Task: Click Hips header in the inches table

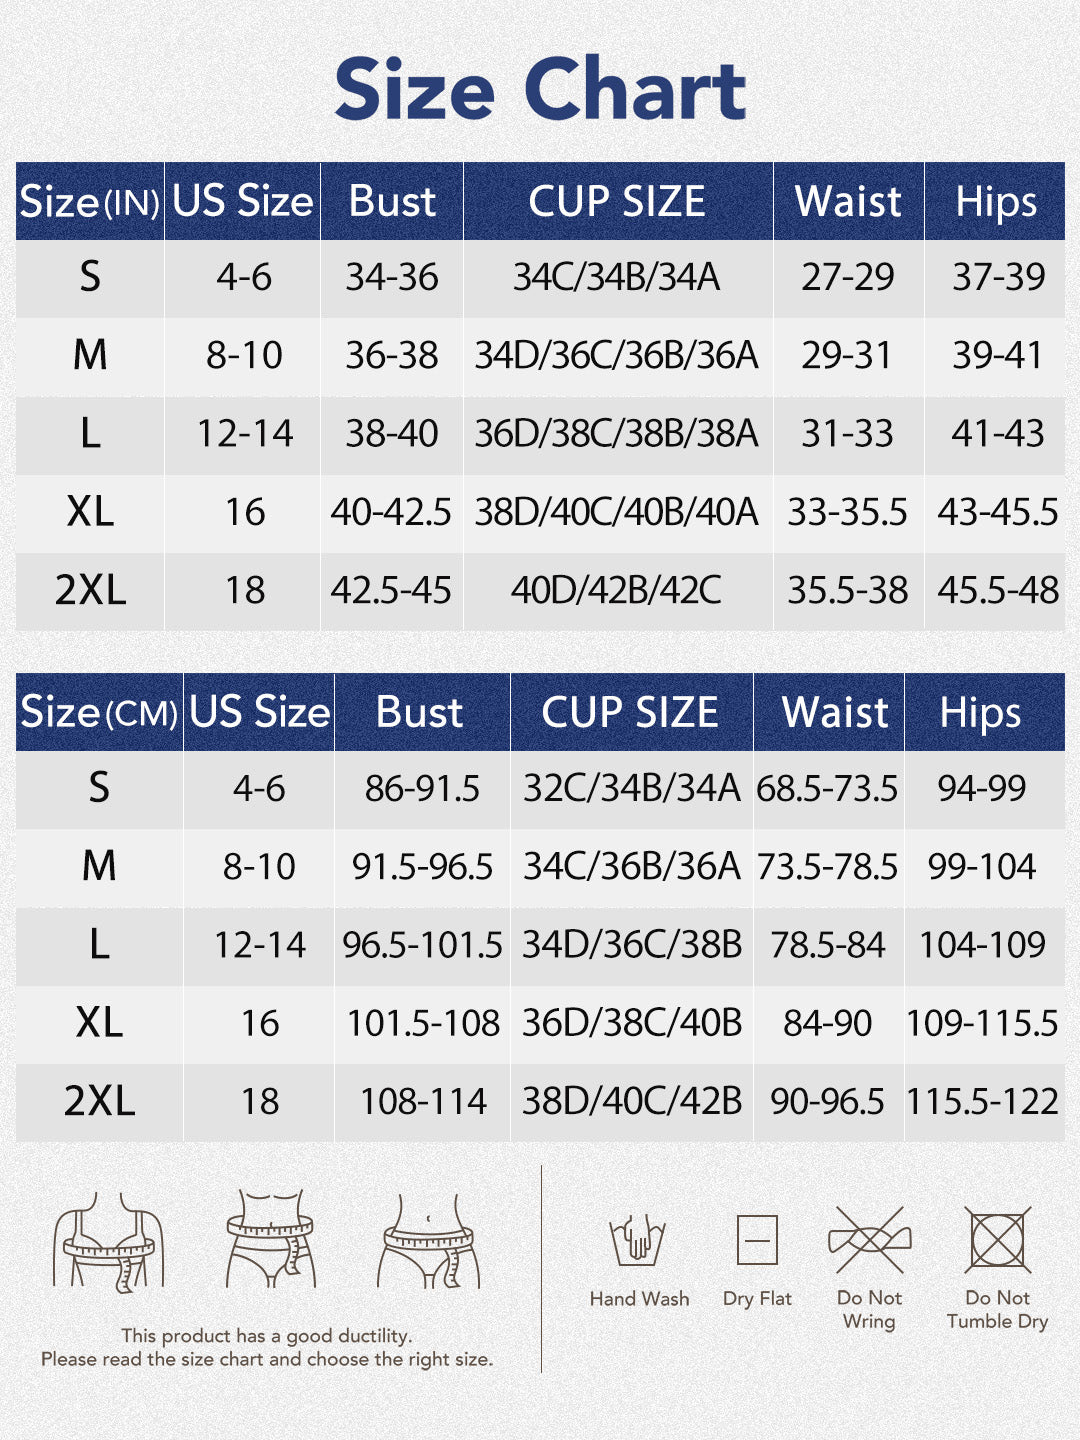Action: coord(996,202)
